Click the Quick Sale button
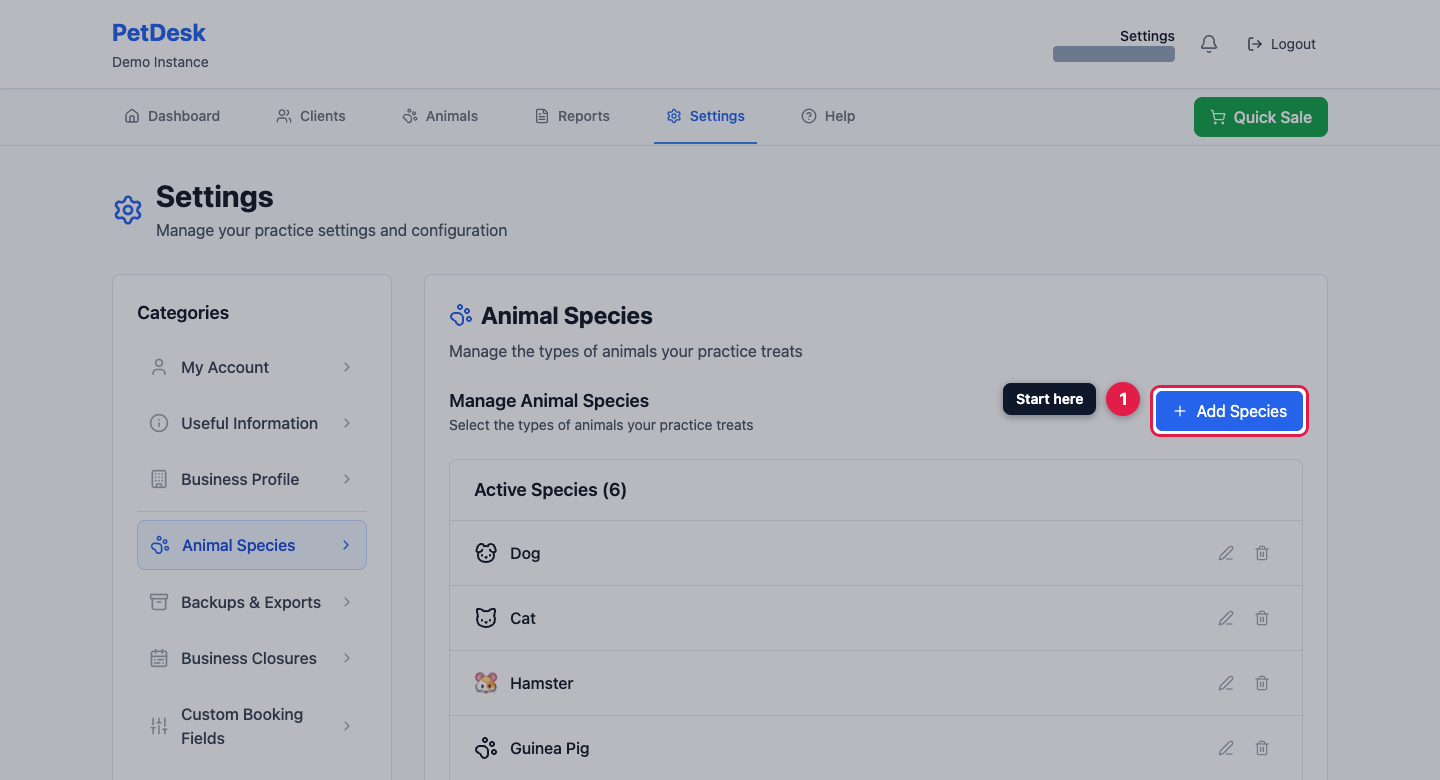This screenshot has height=780, width=1440. coord(1261,117)
